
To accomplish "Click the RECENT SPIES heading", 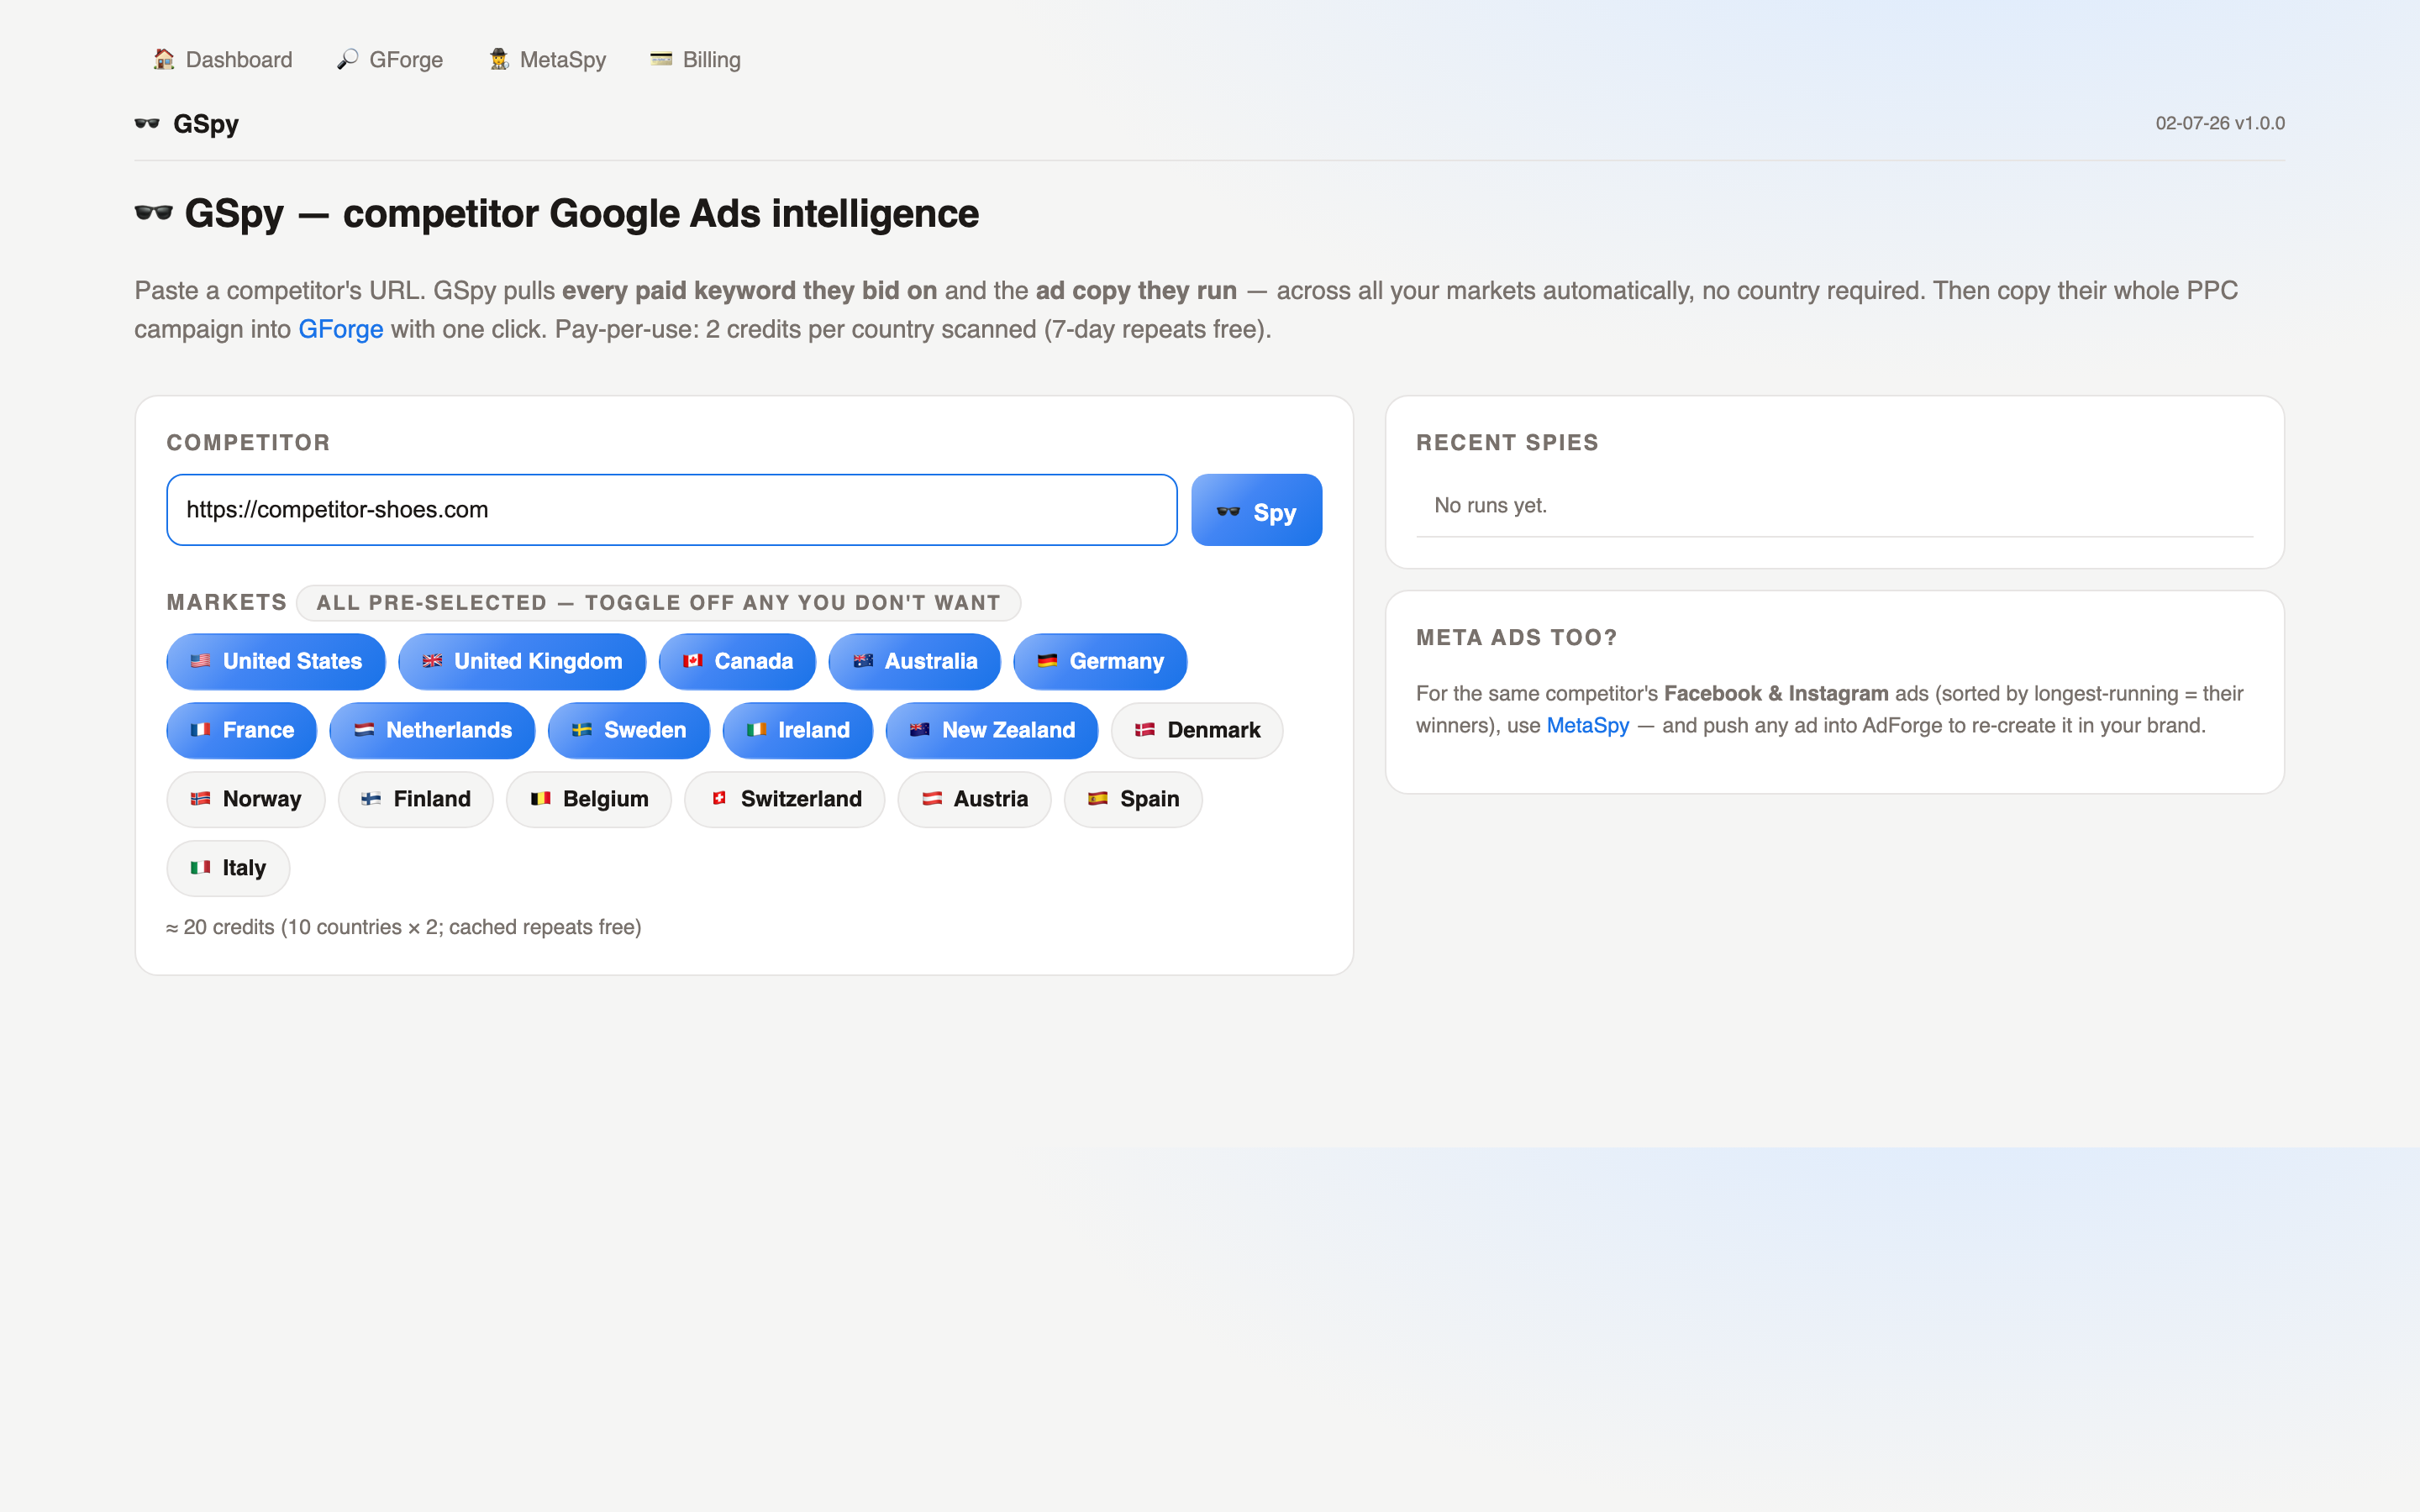I will [x=1507, y=442].
